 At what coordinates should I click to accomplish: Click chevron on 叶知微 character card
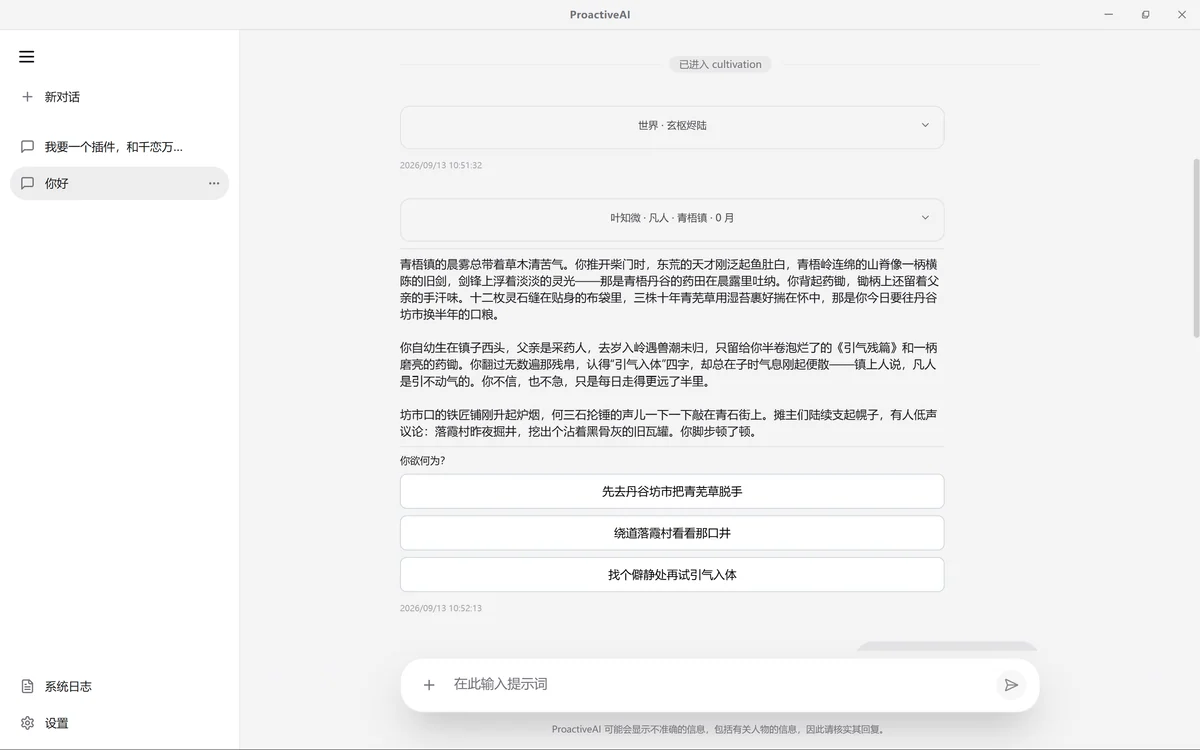coord(925,218)
